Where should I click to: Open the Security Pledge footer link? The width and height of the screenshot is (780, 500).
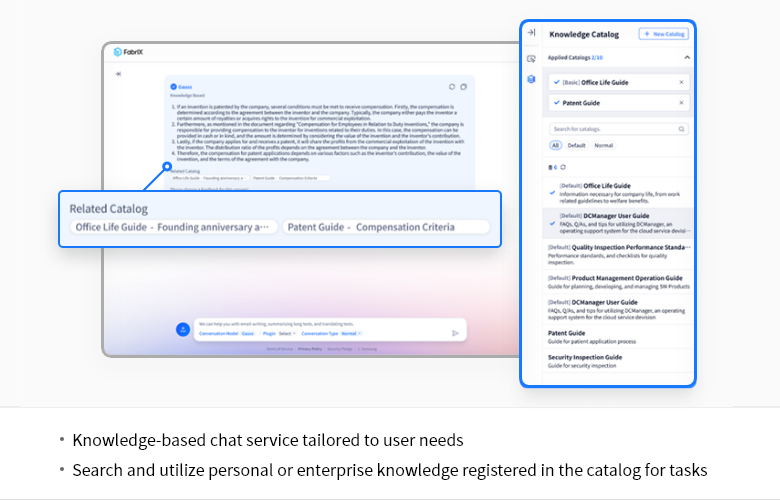340,349
